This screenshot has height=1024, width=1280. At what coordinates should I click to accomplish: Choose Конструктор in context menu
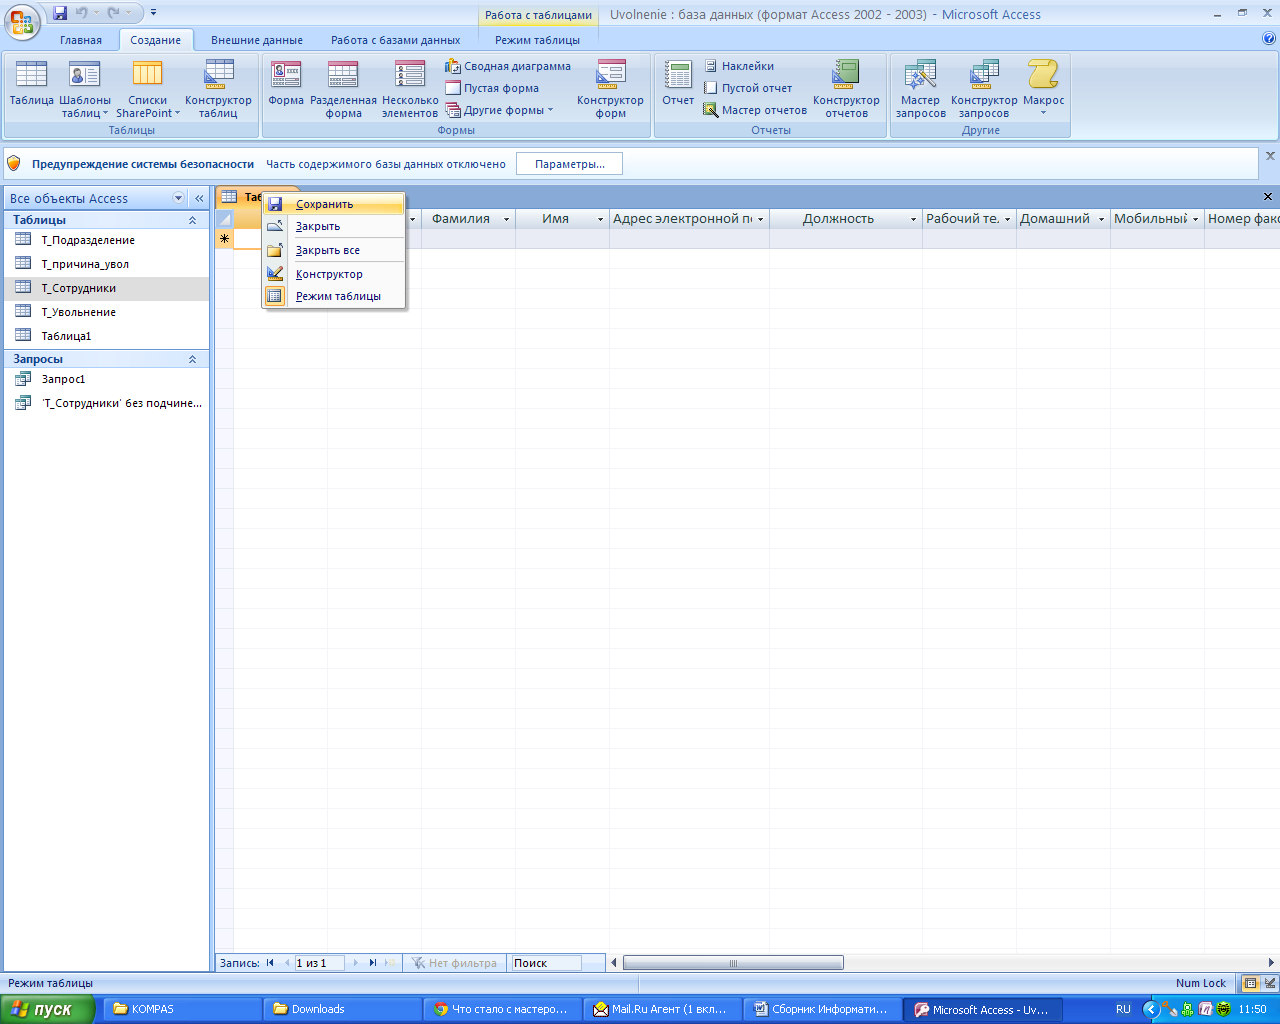(x=334, y=274)
